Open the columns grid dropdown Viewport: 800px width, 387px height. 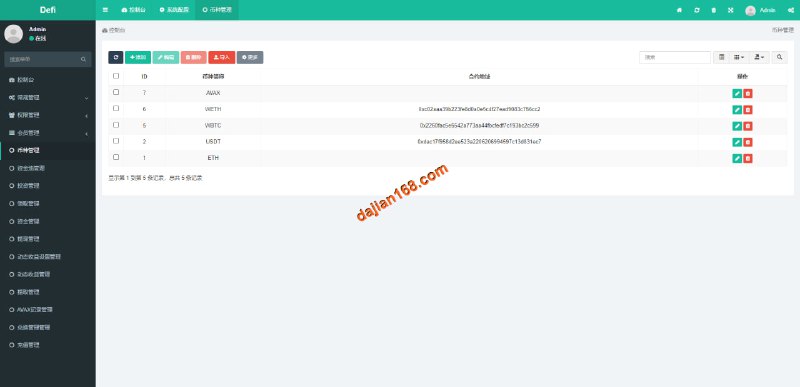point(739,58)
